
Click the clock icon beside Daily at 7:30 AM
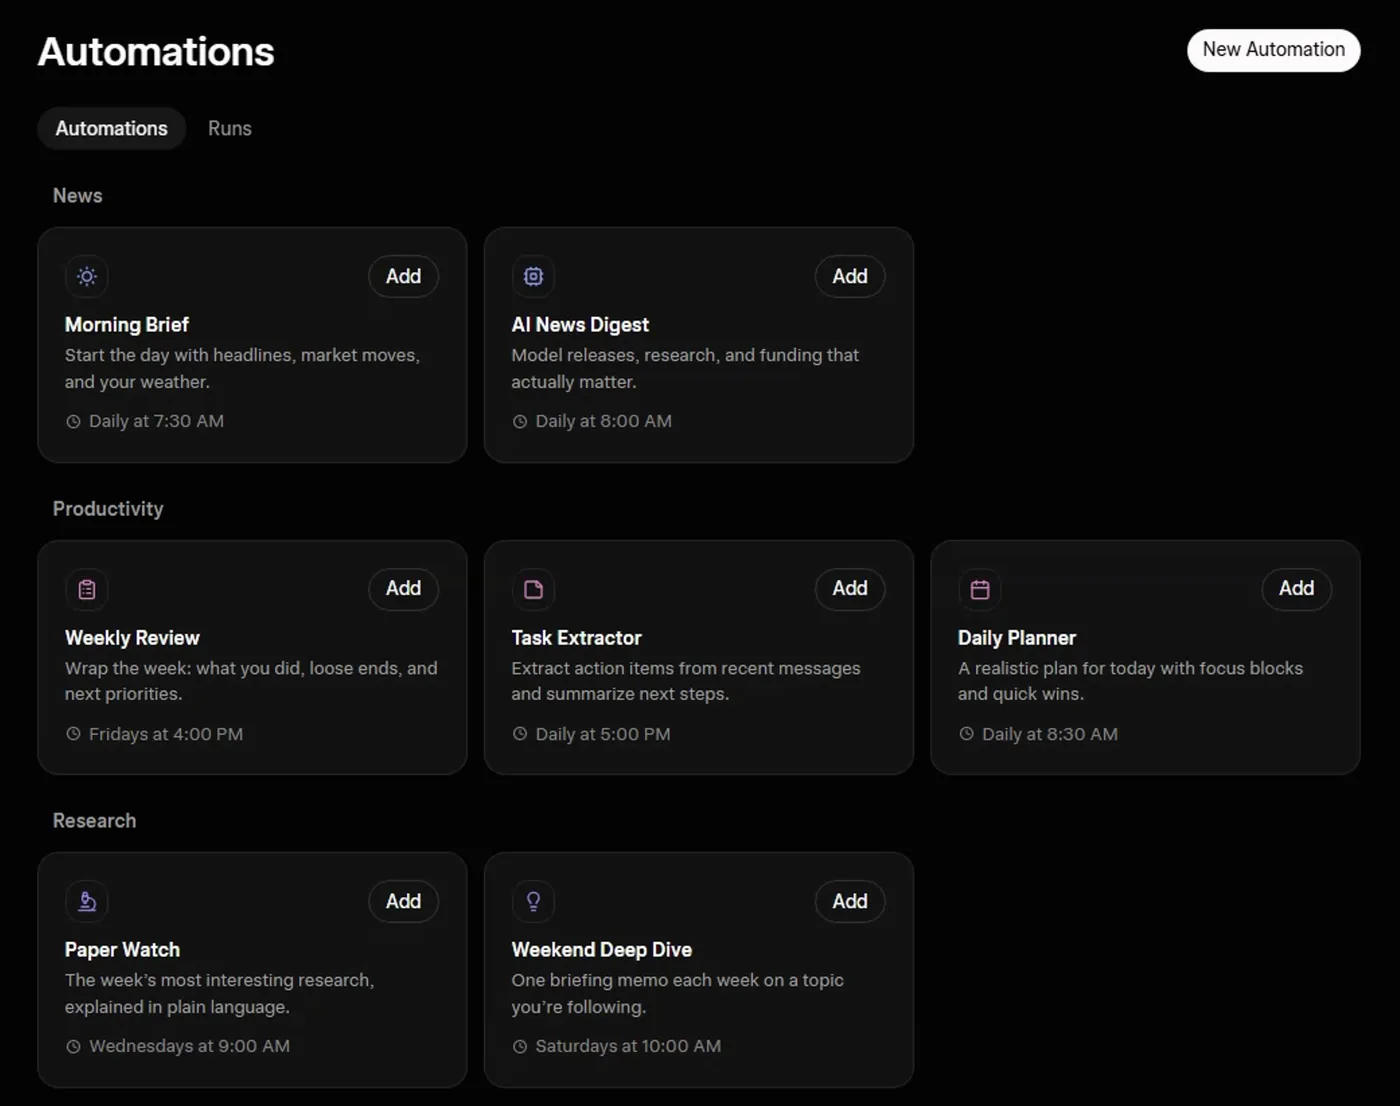(73, 422)
